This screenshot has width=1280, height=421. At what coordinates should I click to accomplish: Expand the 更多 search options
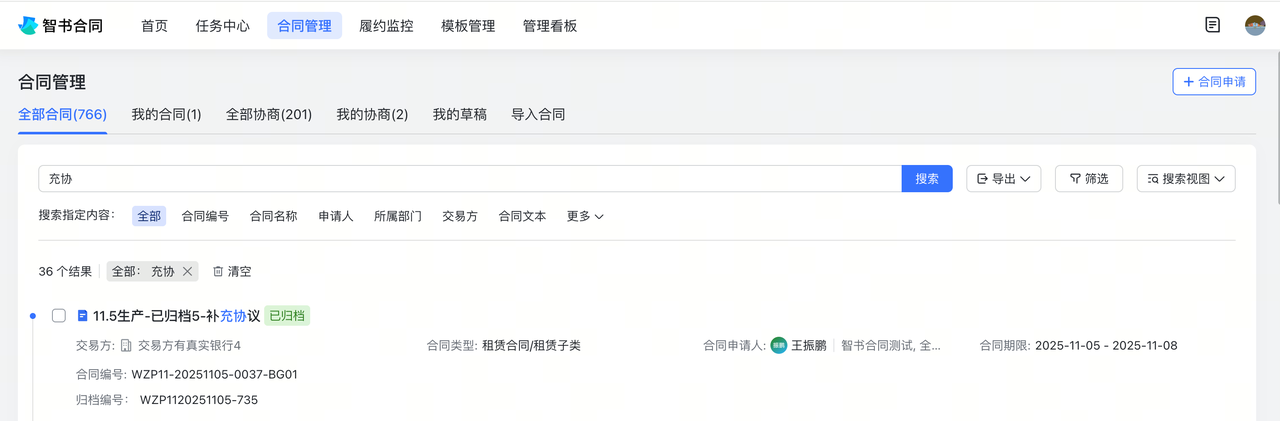click(585, 216)
